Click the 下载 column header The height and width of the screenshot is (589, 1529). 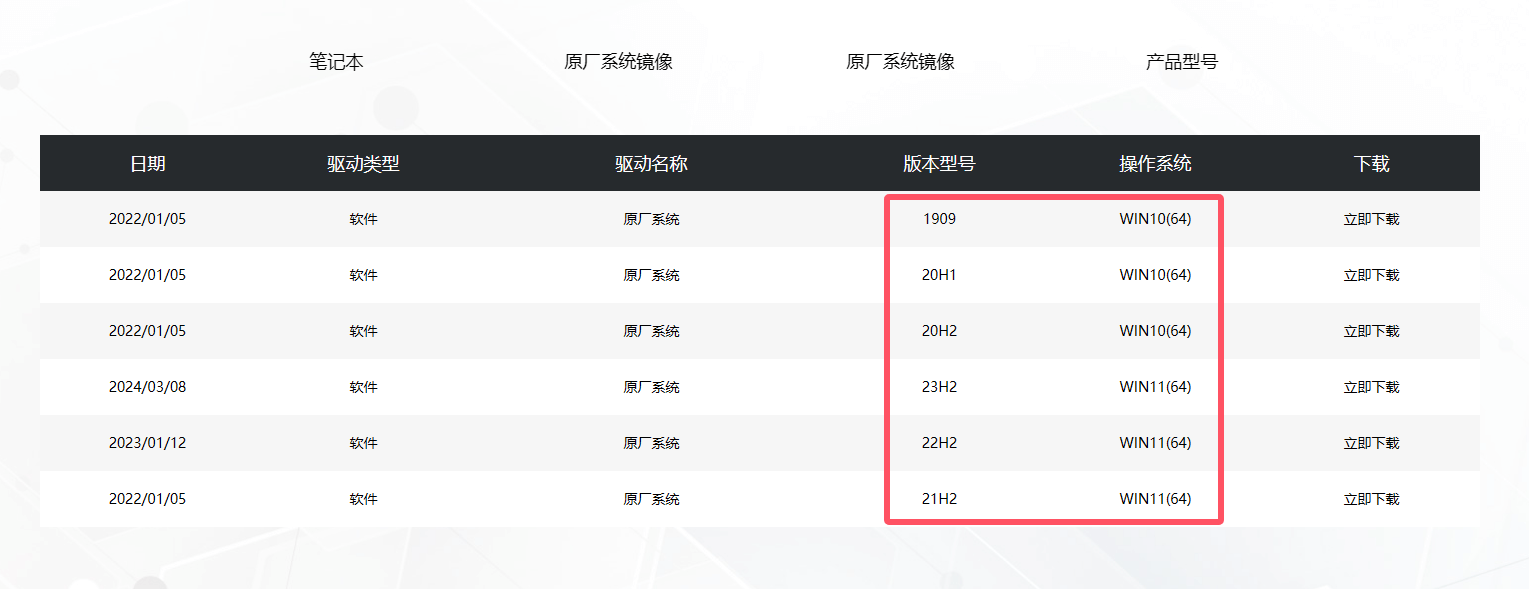[x=1371, y=163]
